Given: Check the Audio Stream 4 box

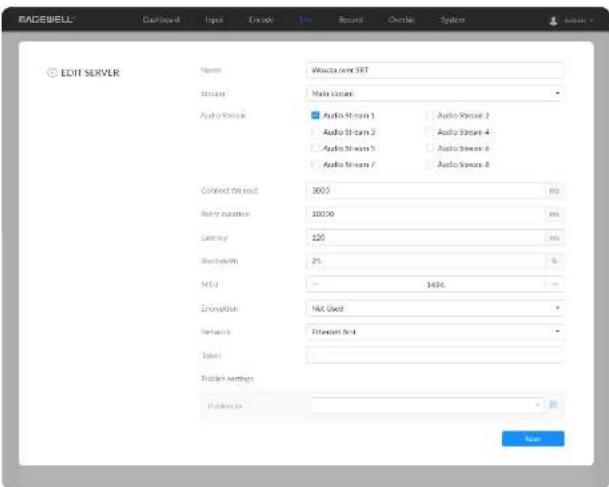Looking at the screenshot, I should (x=430, y=132).
